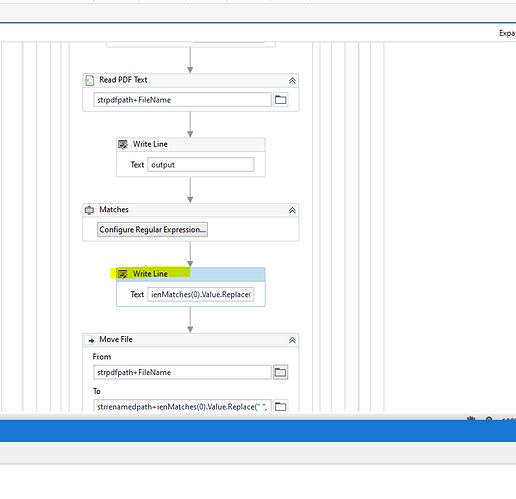Click Configure Regular Expression button
Viewport: 516px width, 499px height.
tap(152, 230)
